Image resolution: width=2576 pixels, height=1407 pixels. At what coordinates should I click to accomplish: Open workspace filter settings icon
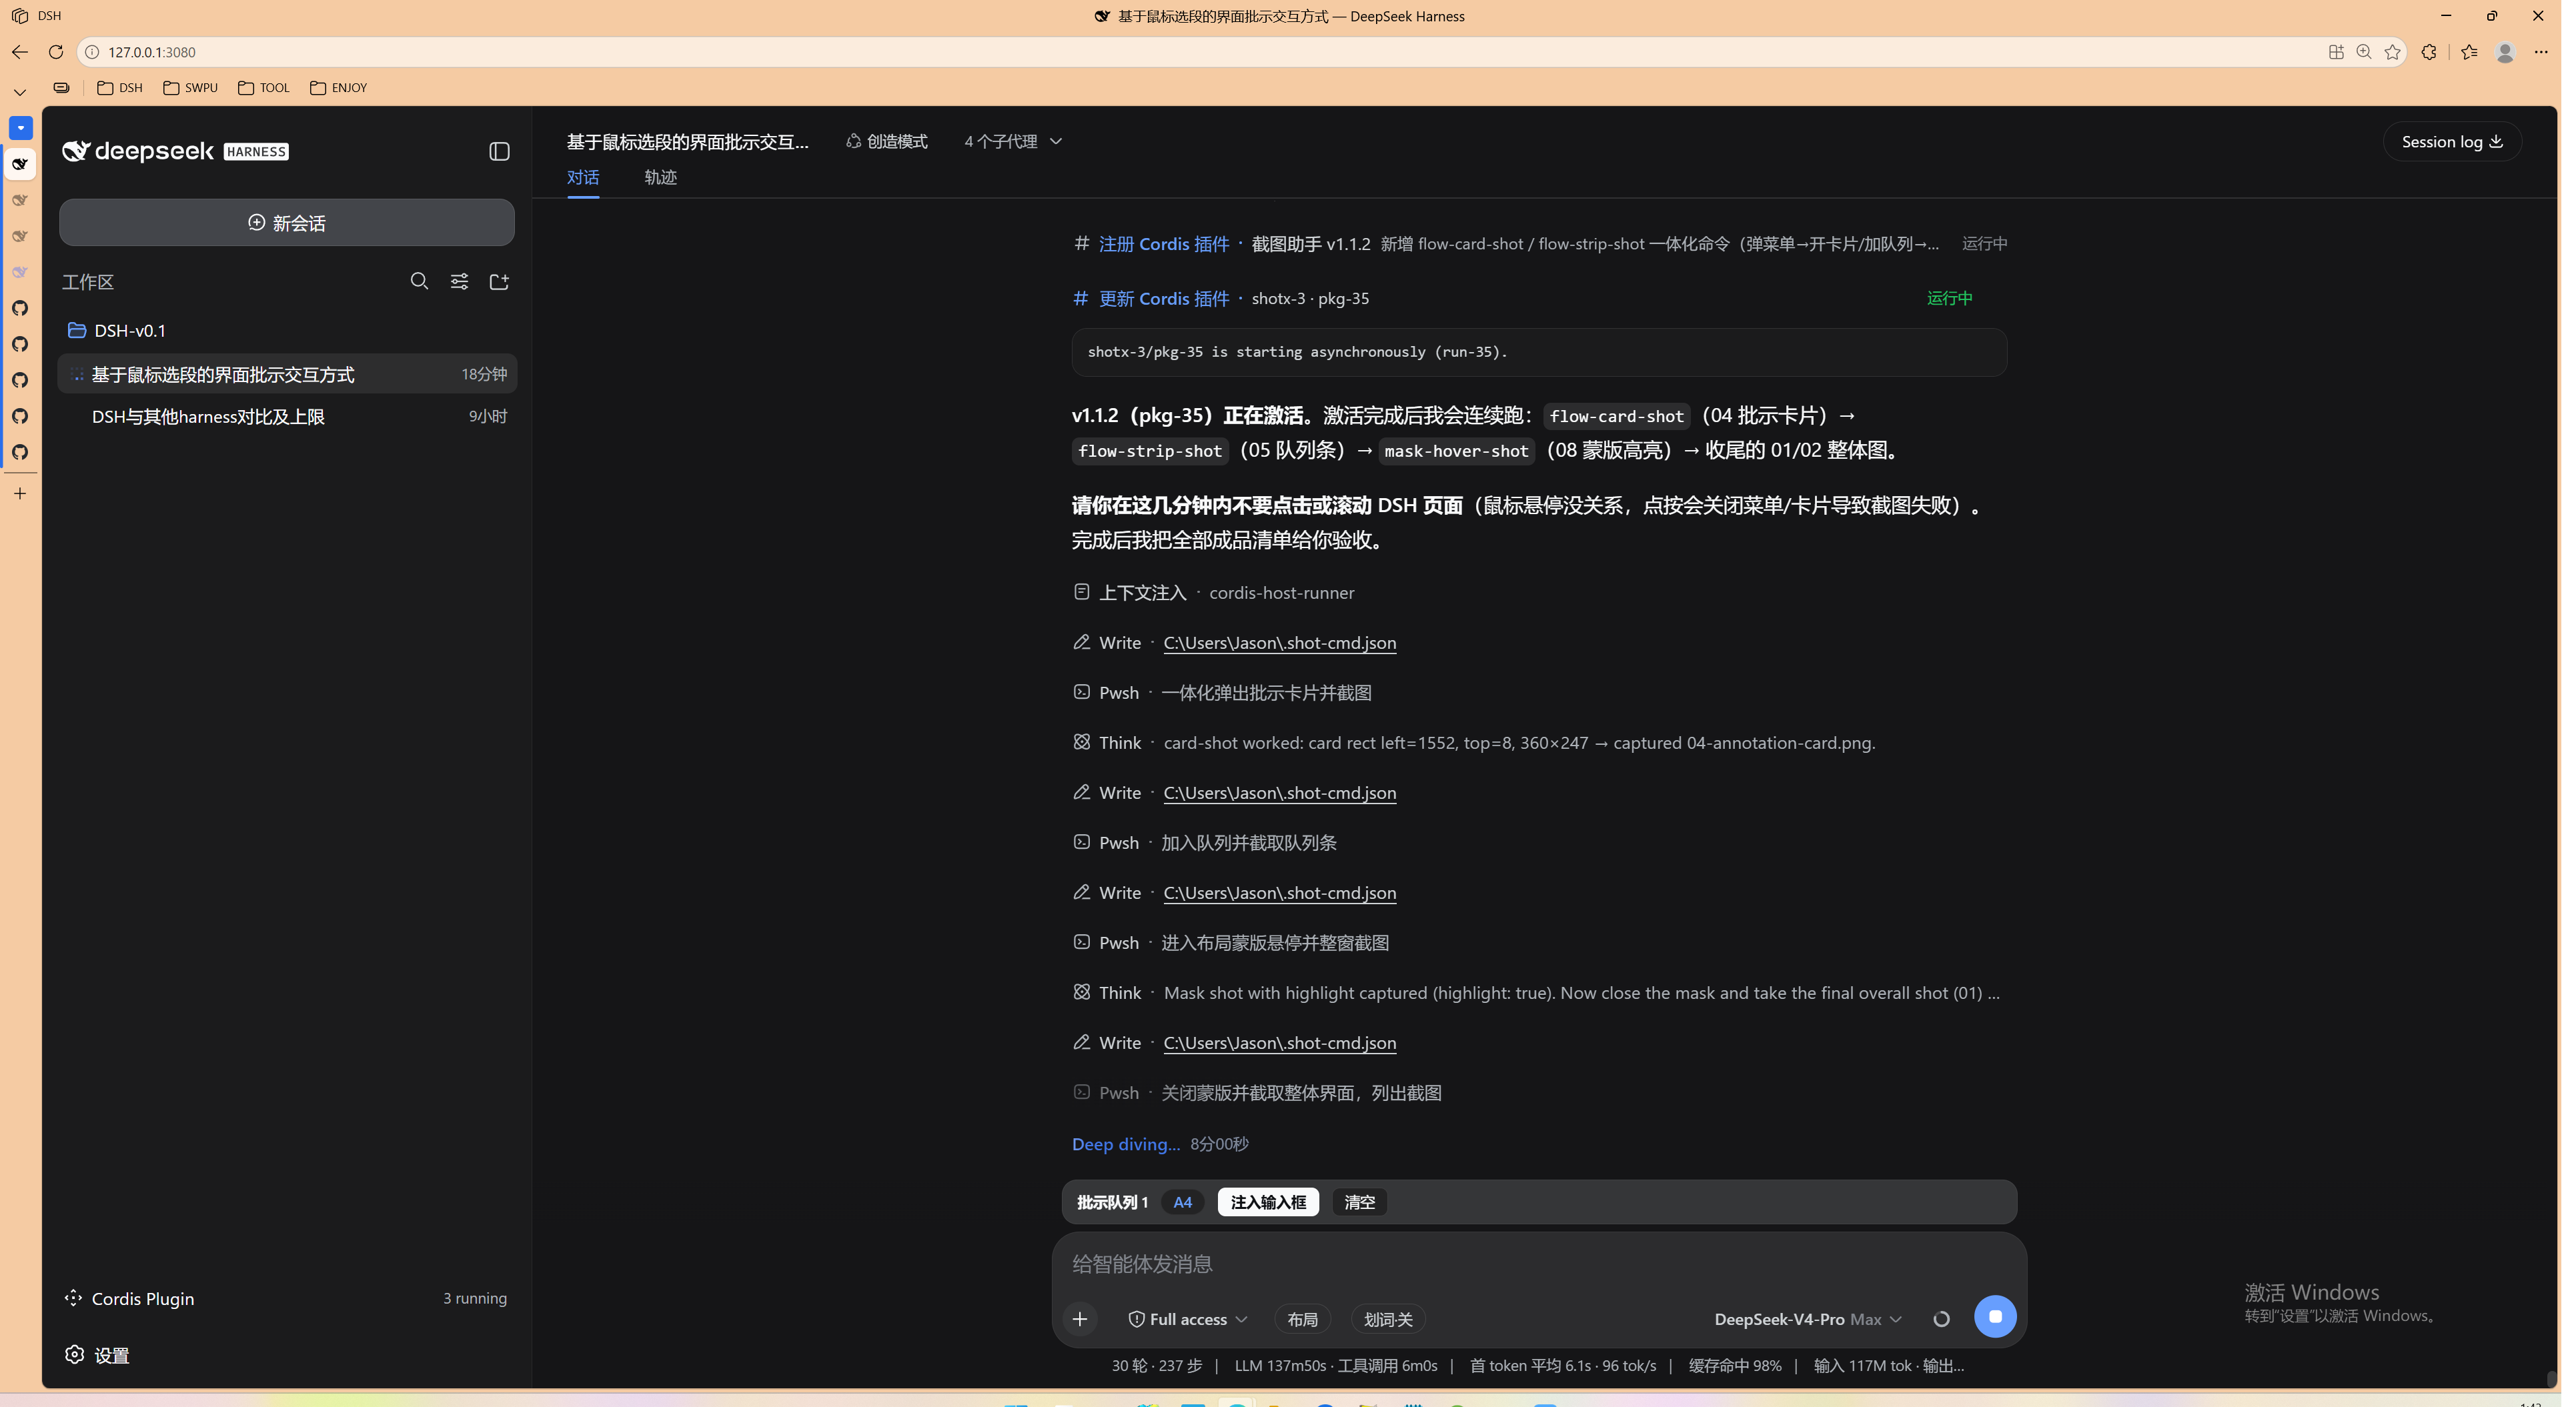(459, 281)
